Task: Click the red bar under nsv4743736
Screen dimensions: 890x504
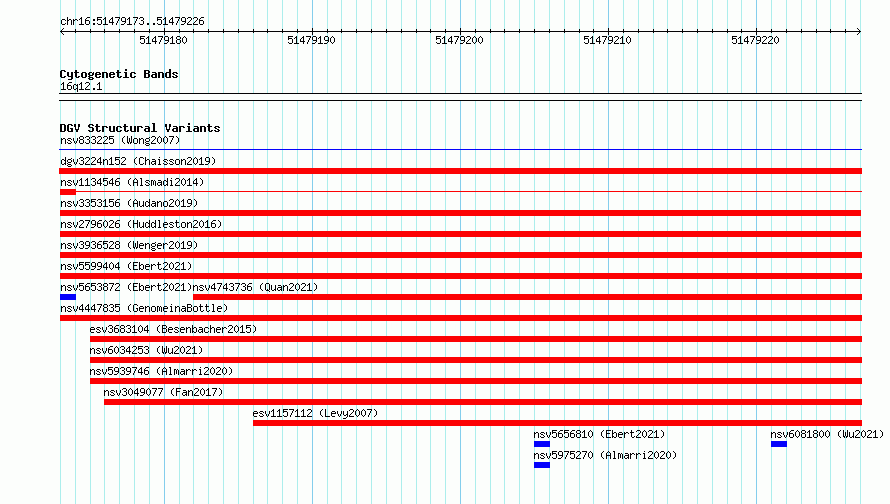Action: click(x=527, y=297)
